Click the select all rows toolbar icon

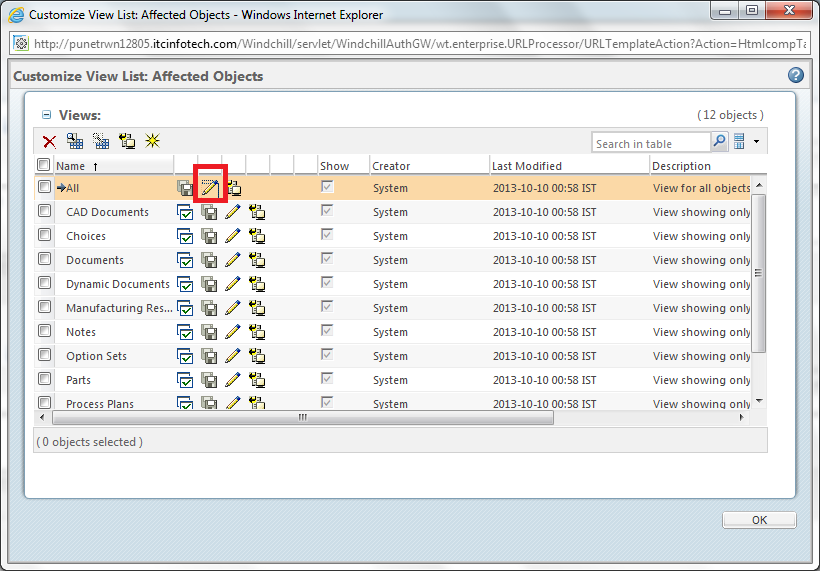(x=75, y=141)
